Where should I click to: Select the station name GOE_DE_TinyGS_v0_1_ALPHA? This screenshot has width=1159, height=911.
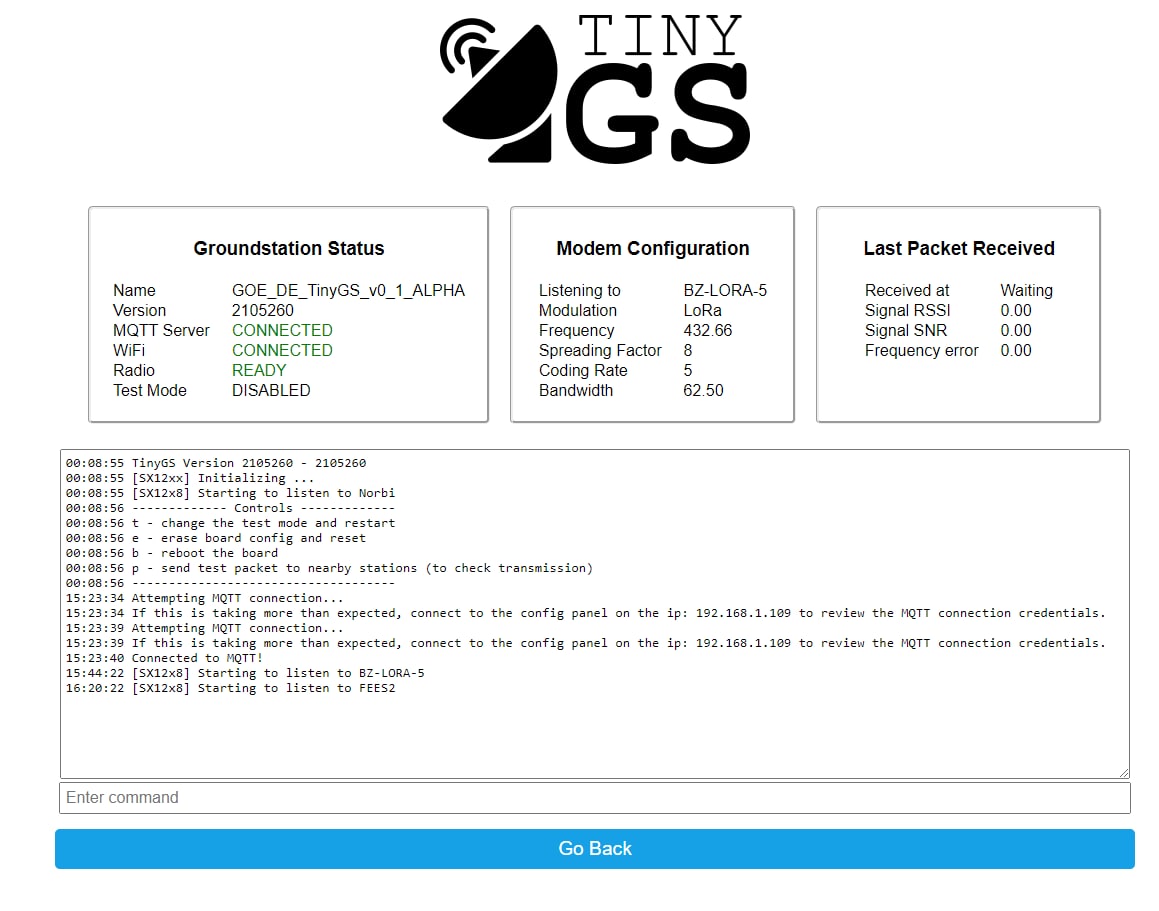(348, 291)
